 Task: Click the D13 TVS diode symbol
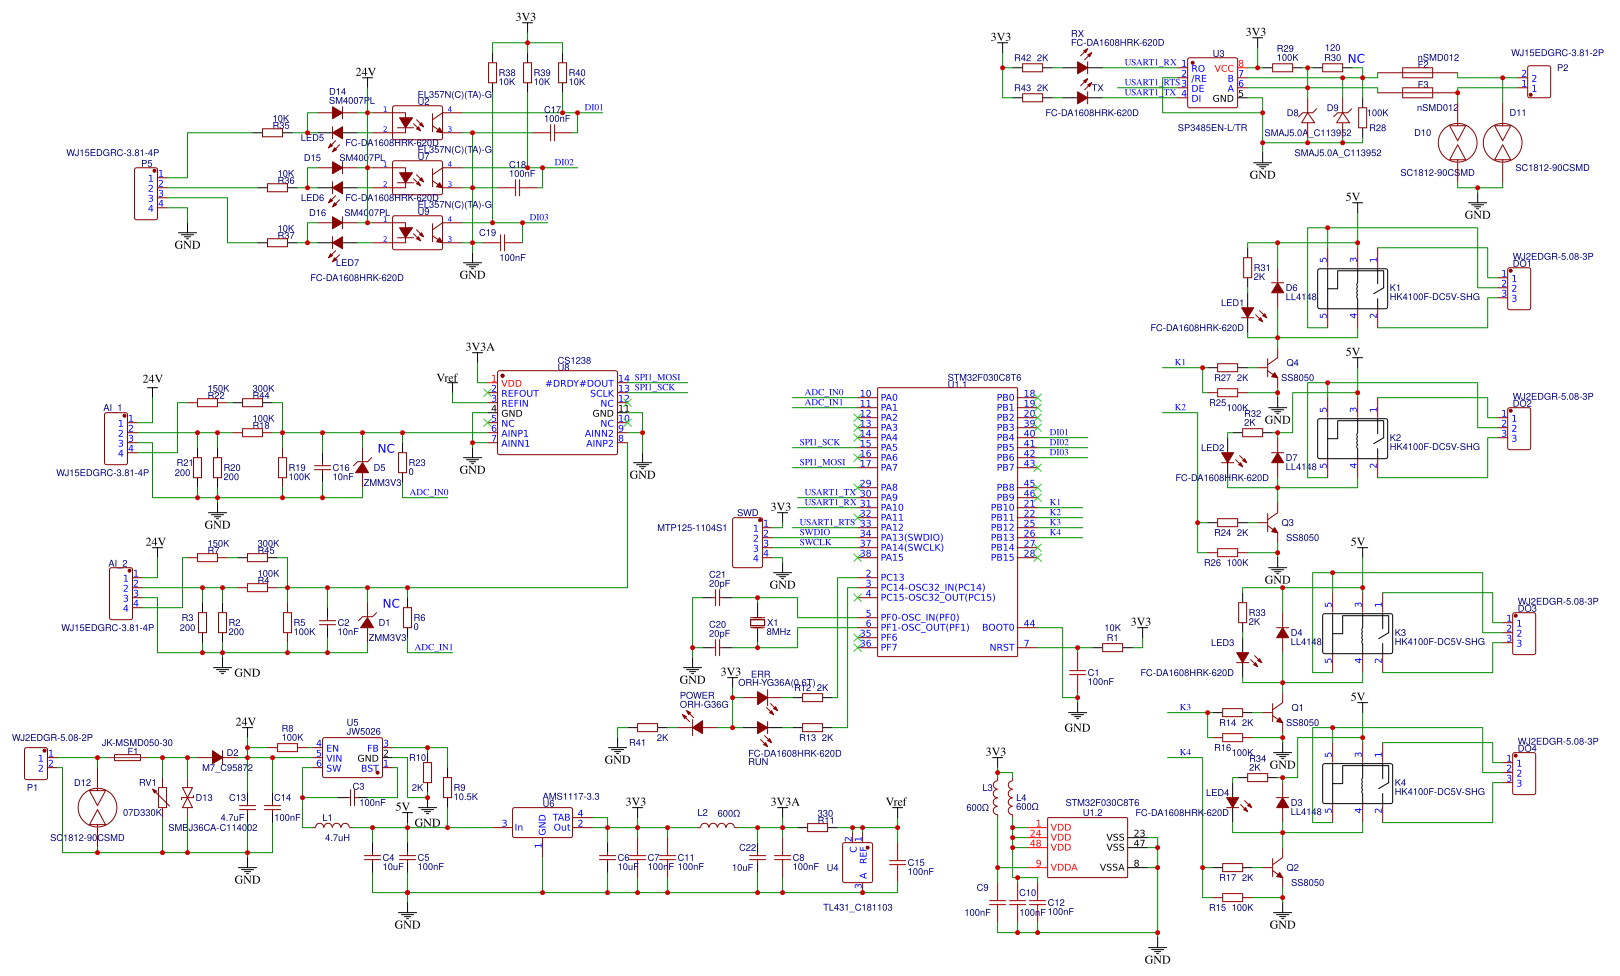pyautogui.click(x=187, y=797)
